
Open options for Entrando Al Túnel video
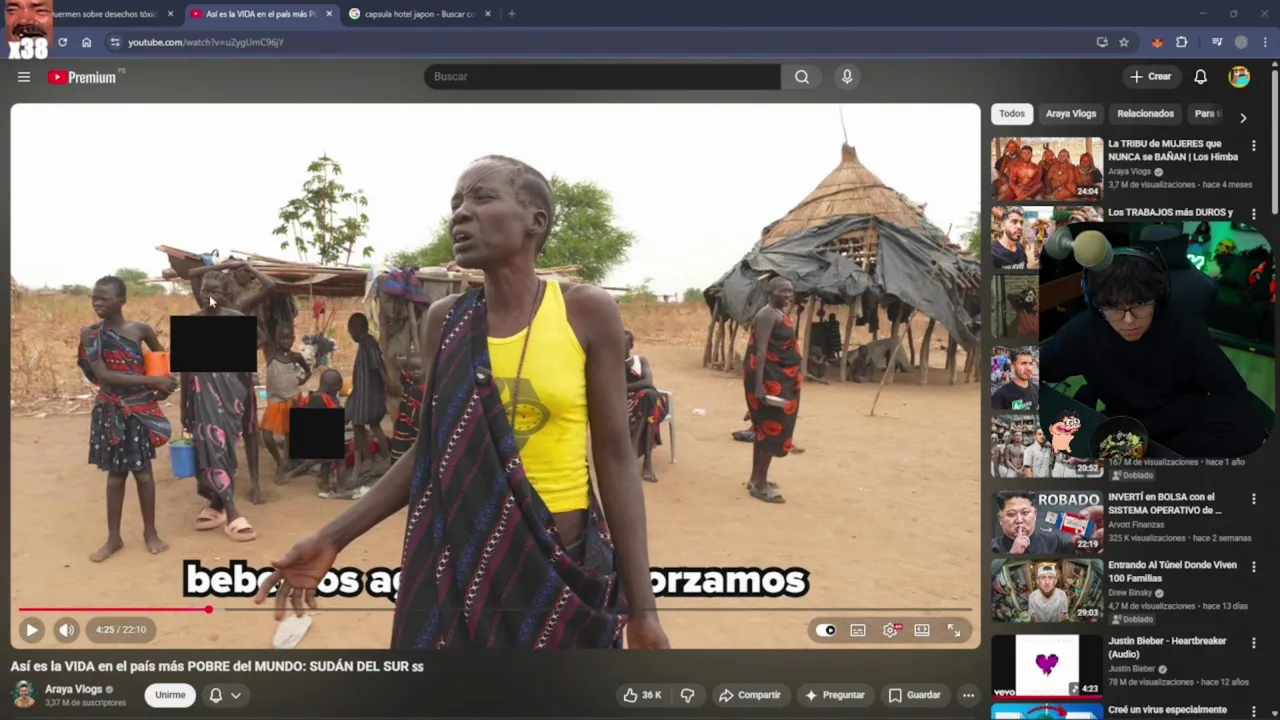(1254, 567)
